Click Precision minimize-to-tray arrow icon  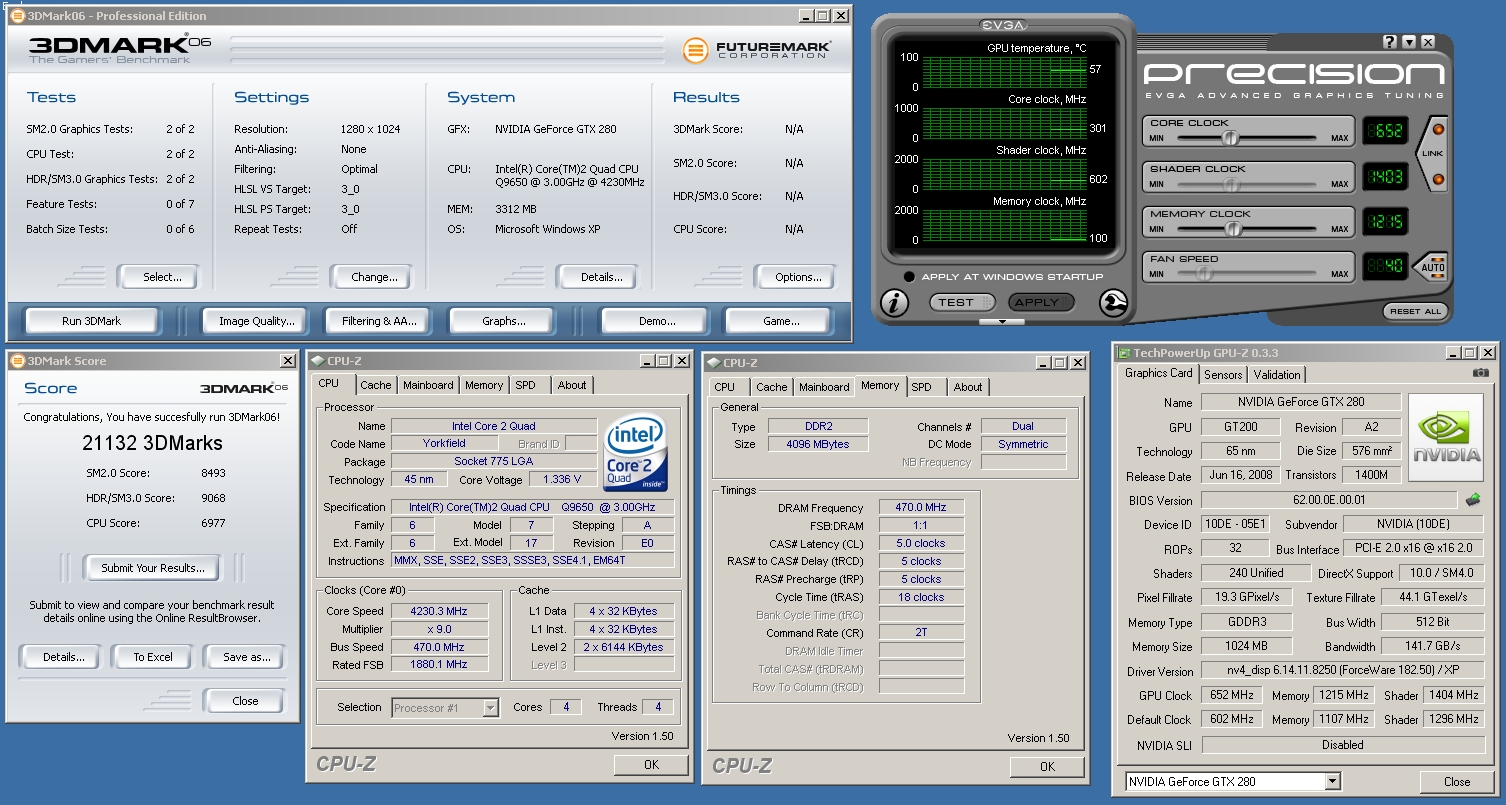pos(1409,42)
